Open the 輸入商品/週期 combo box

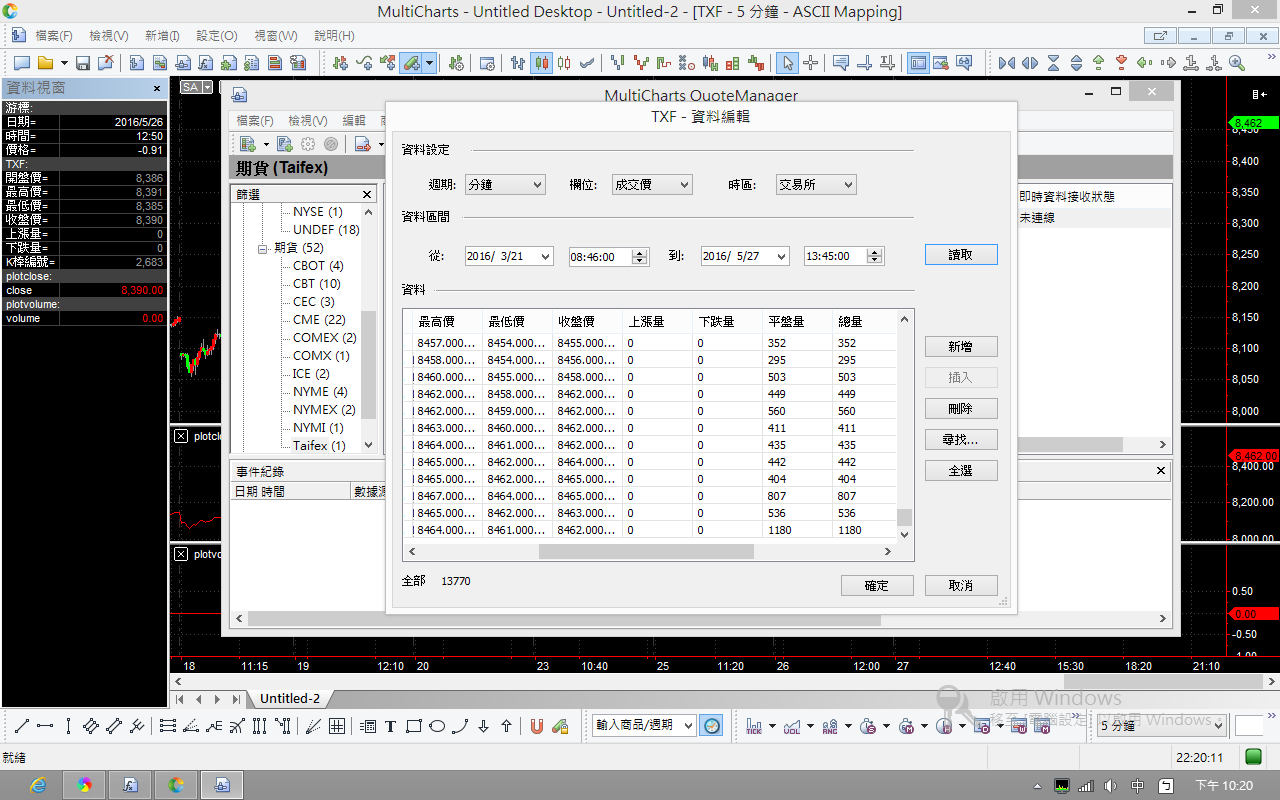coord(645,726)
